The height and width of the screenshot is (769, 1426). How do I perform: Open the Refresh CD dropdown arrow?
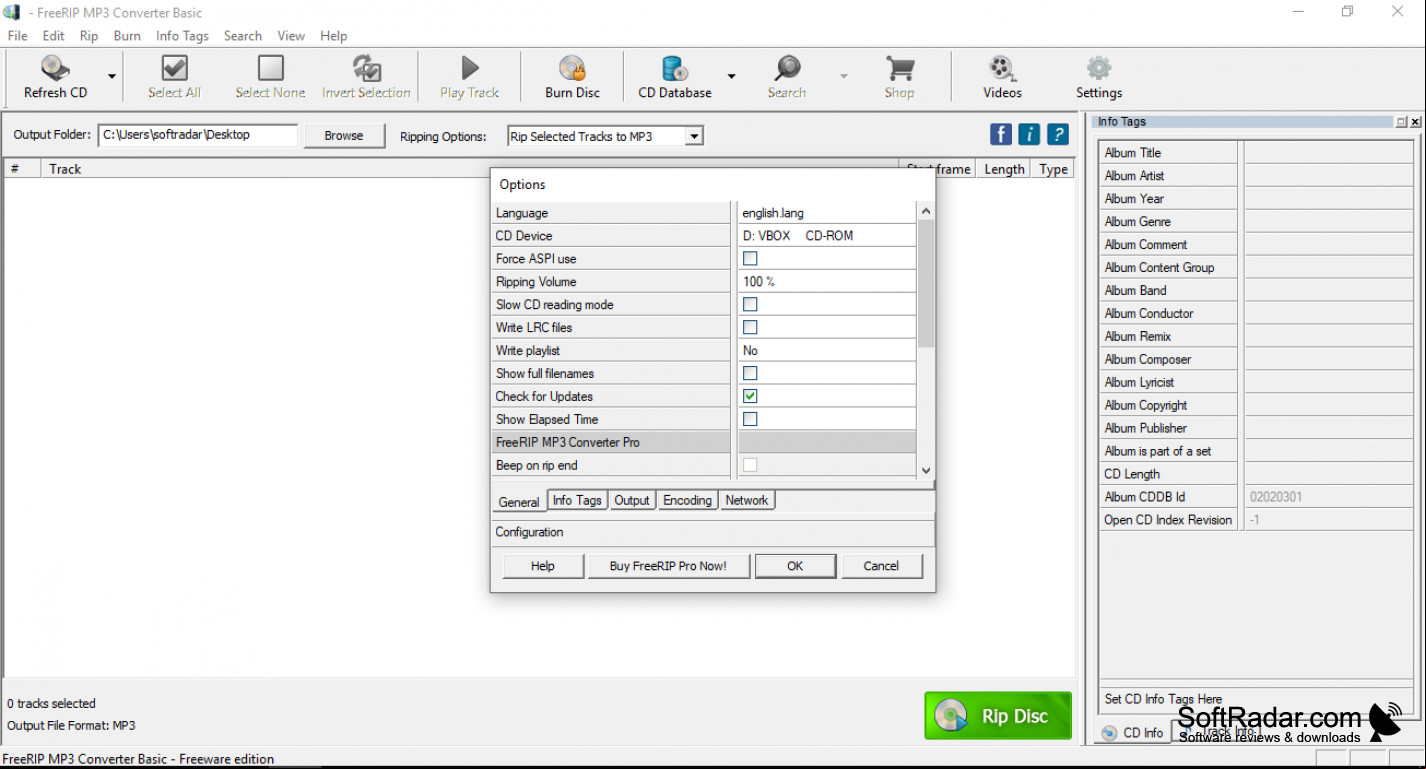pos(112,76)
